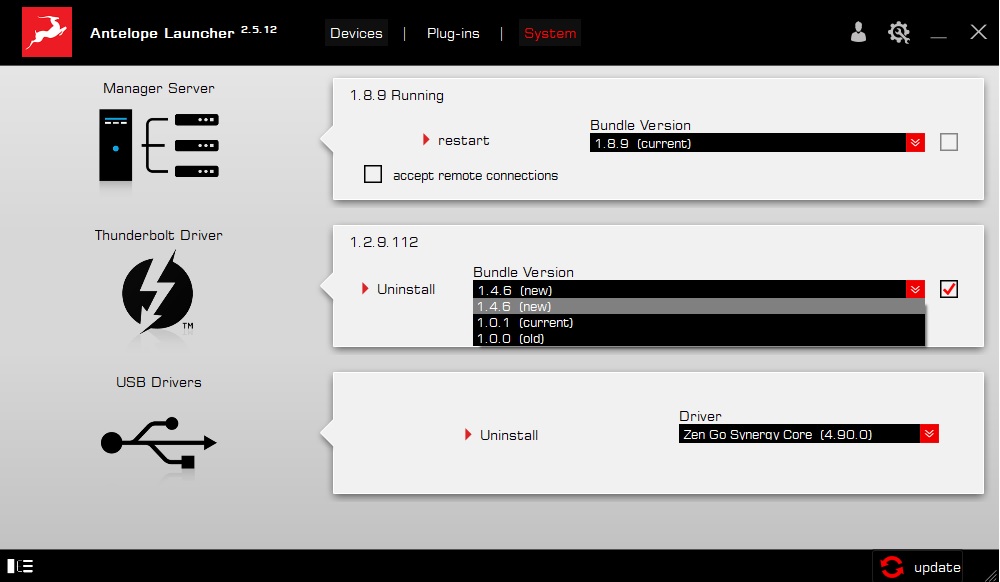Click the Thunderbolt Driver heading
The height and width of the screenshot is (582, 1000).
click(159, 235)
